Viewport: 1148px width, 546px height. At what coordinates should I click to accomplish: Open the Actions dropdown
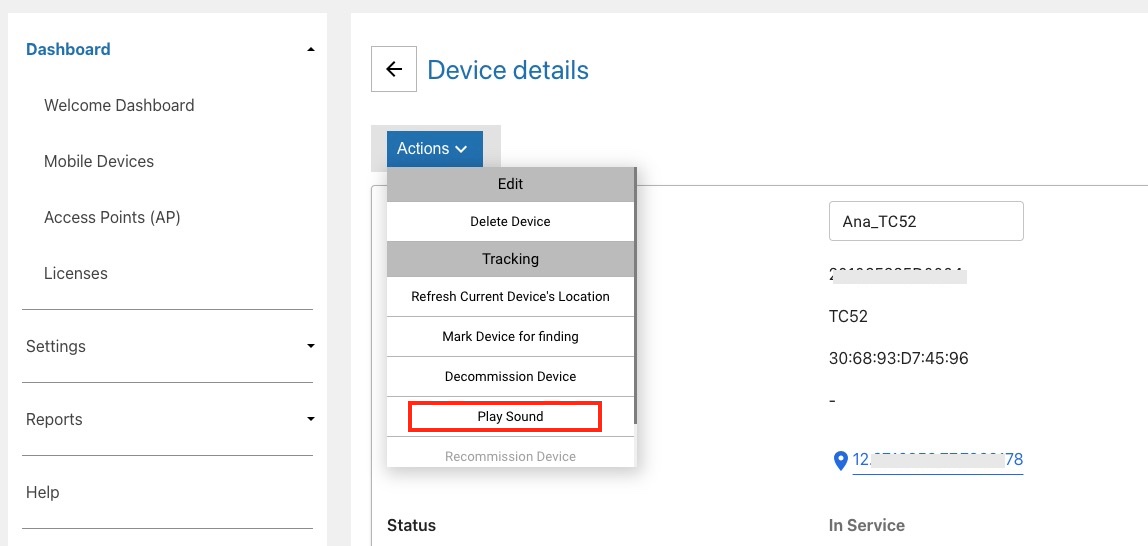pos(434,149)
